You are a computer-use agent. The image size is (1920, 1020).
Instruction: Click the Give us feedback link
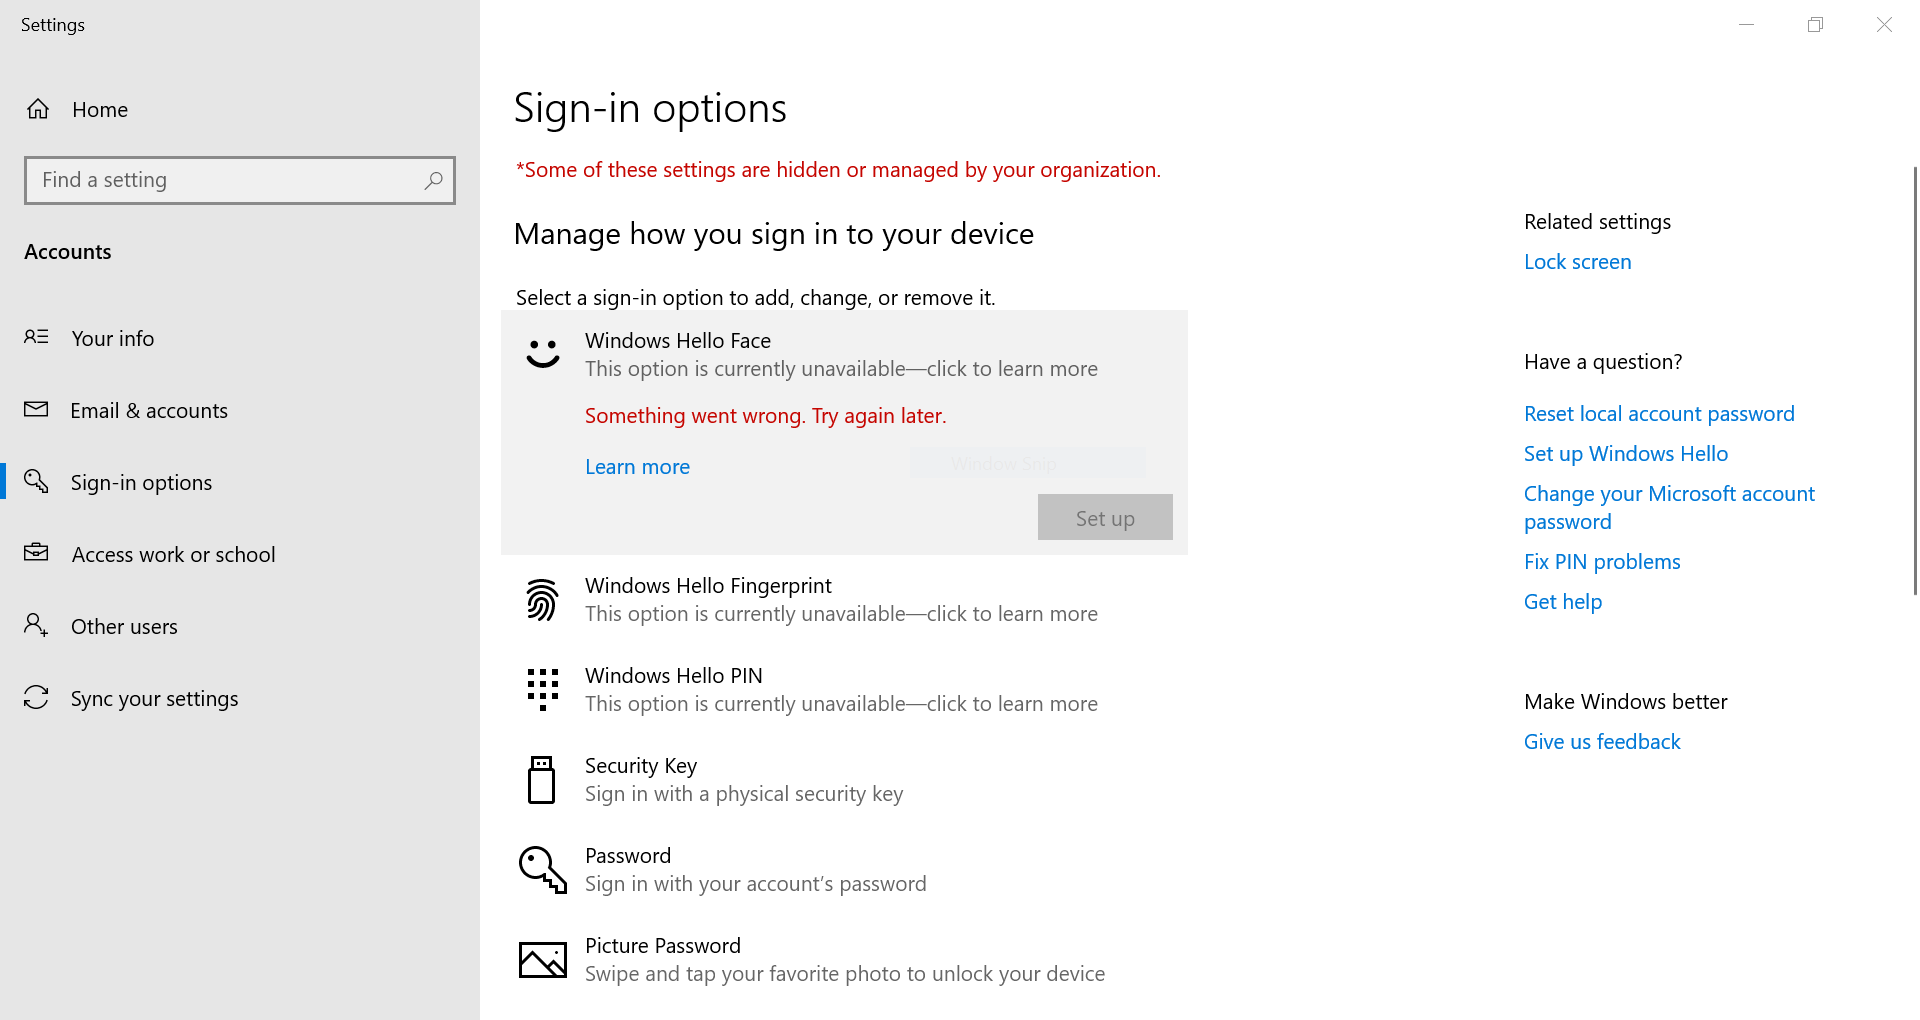[1602, 742]
